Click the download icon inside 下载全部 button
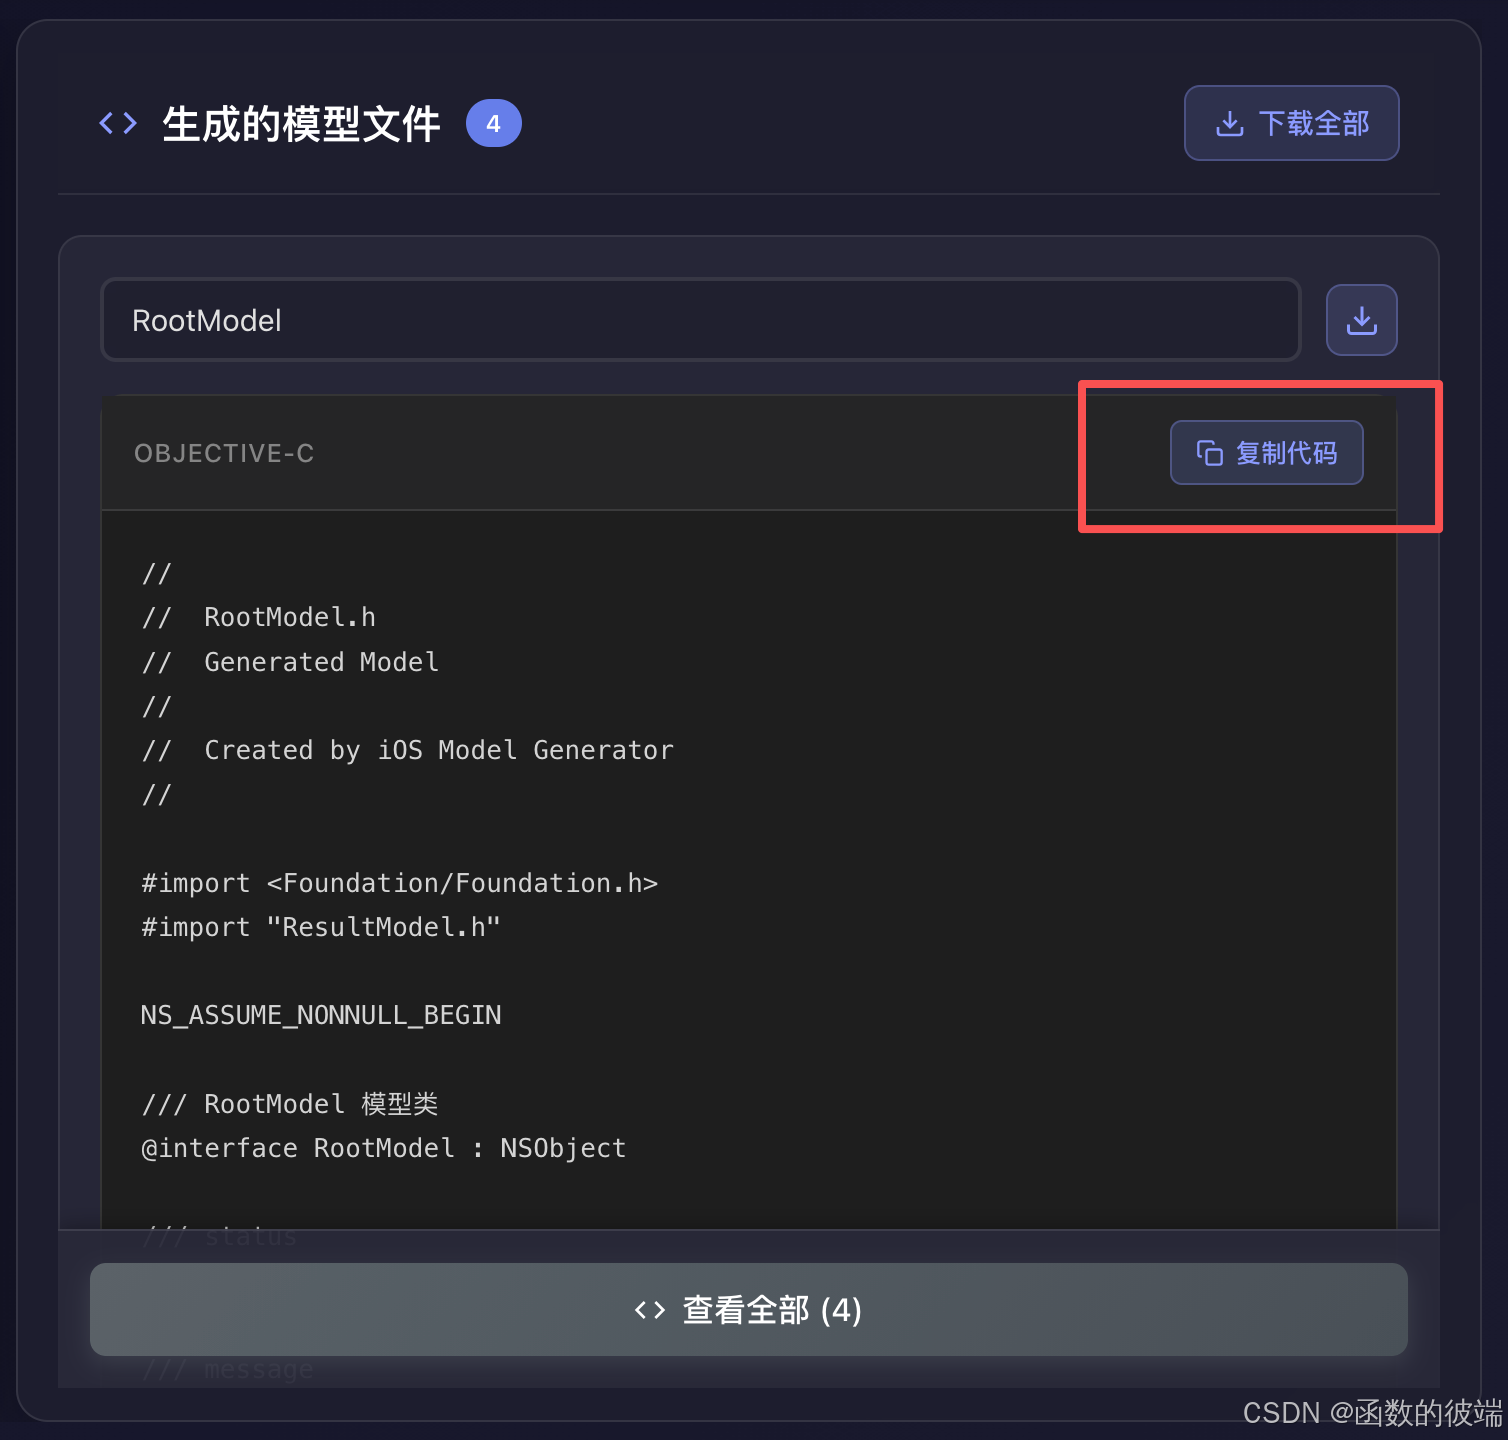 pos(1229,122)
